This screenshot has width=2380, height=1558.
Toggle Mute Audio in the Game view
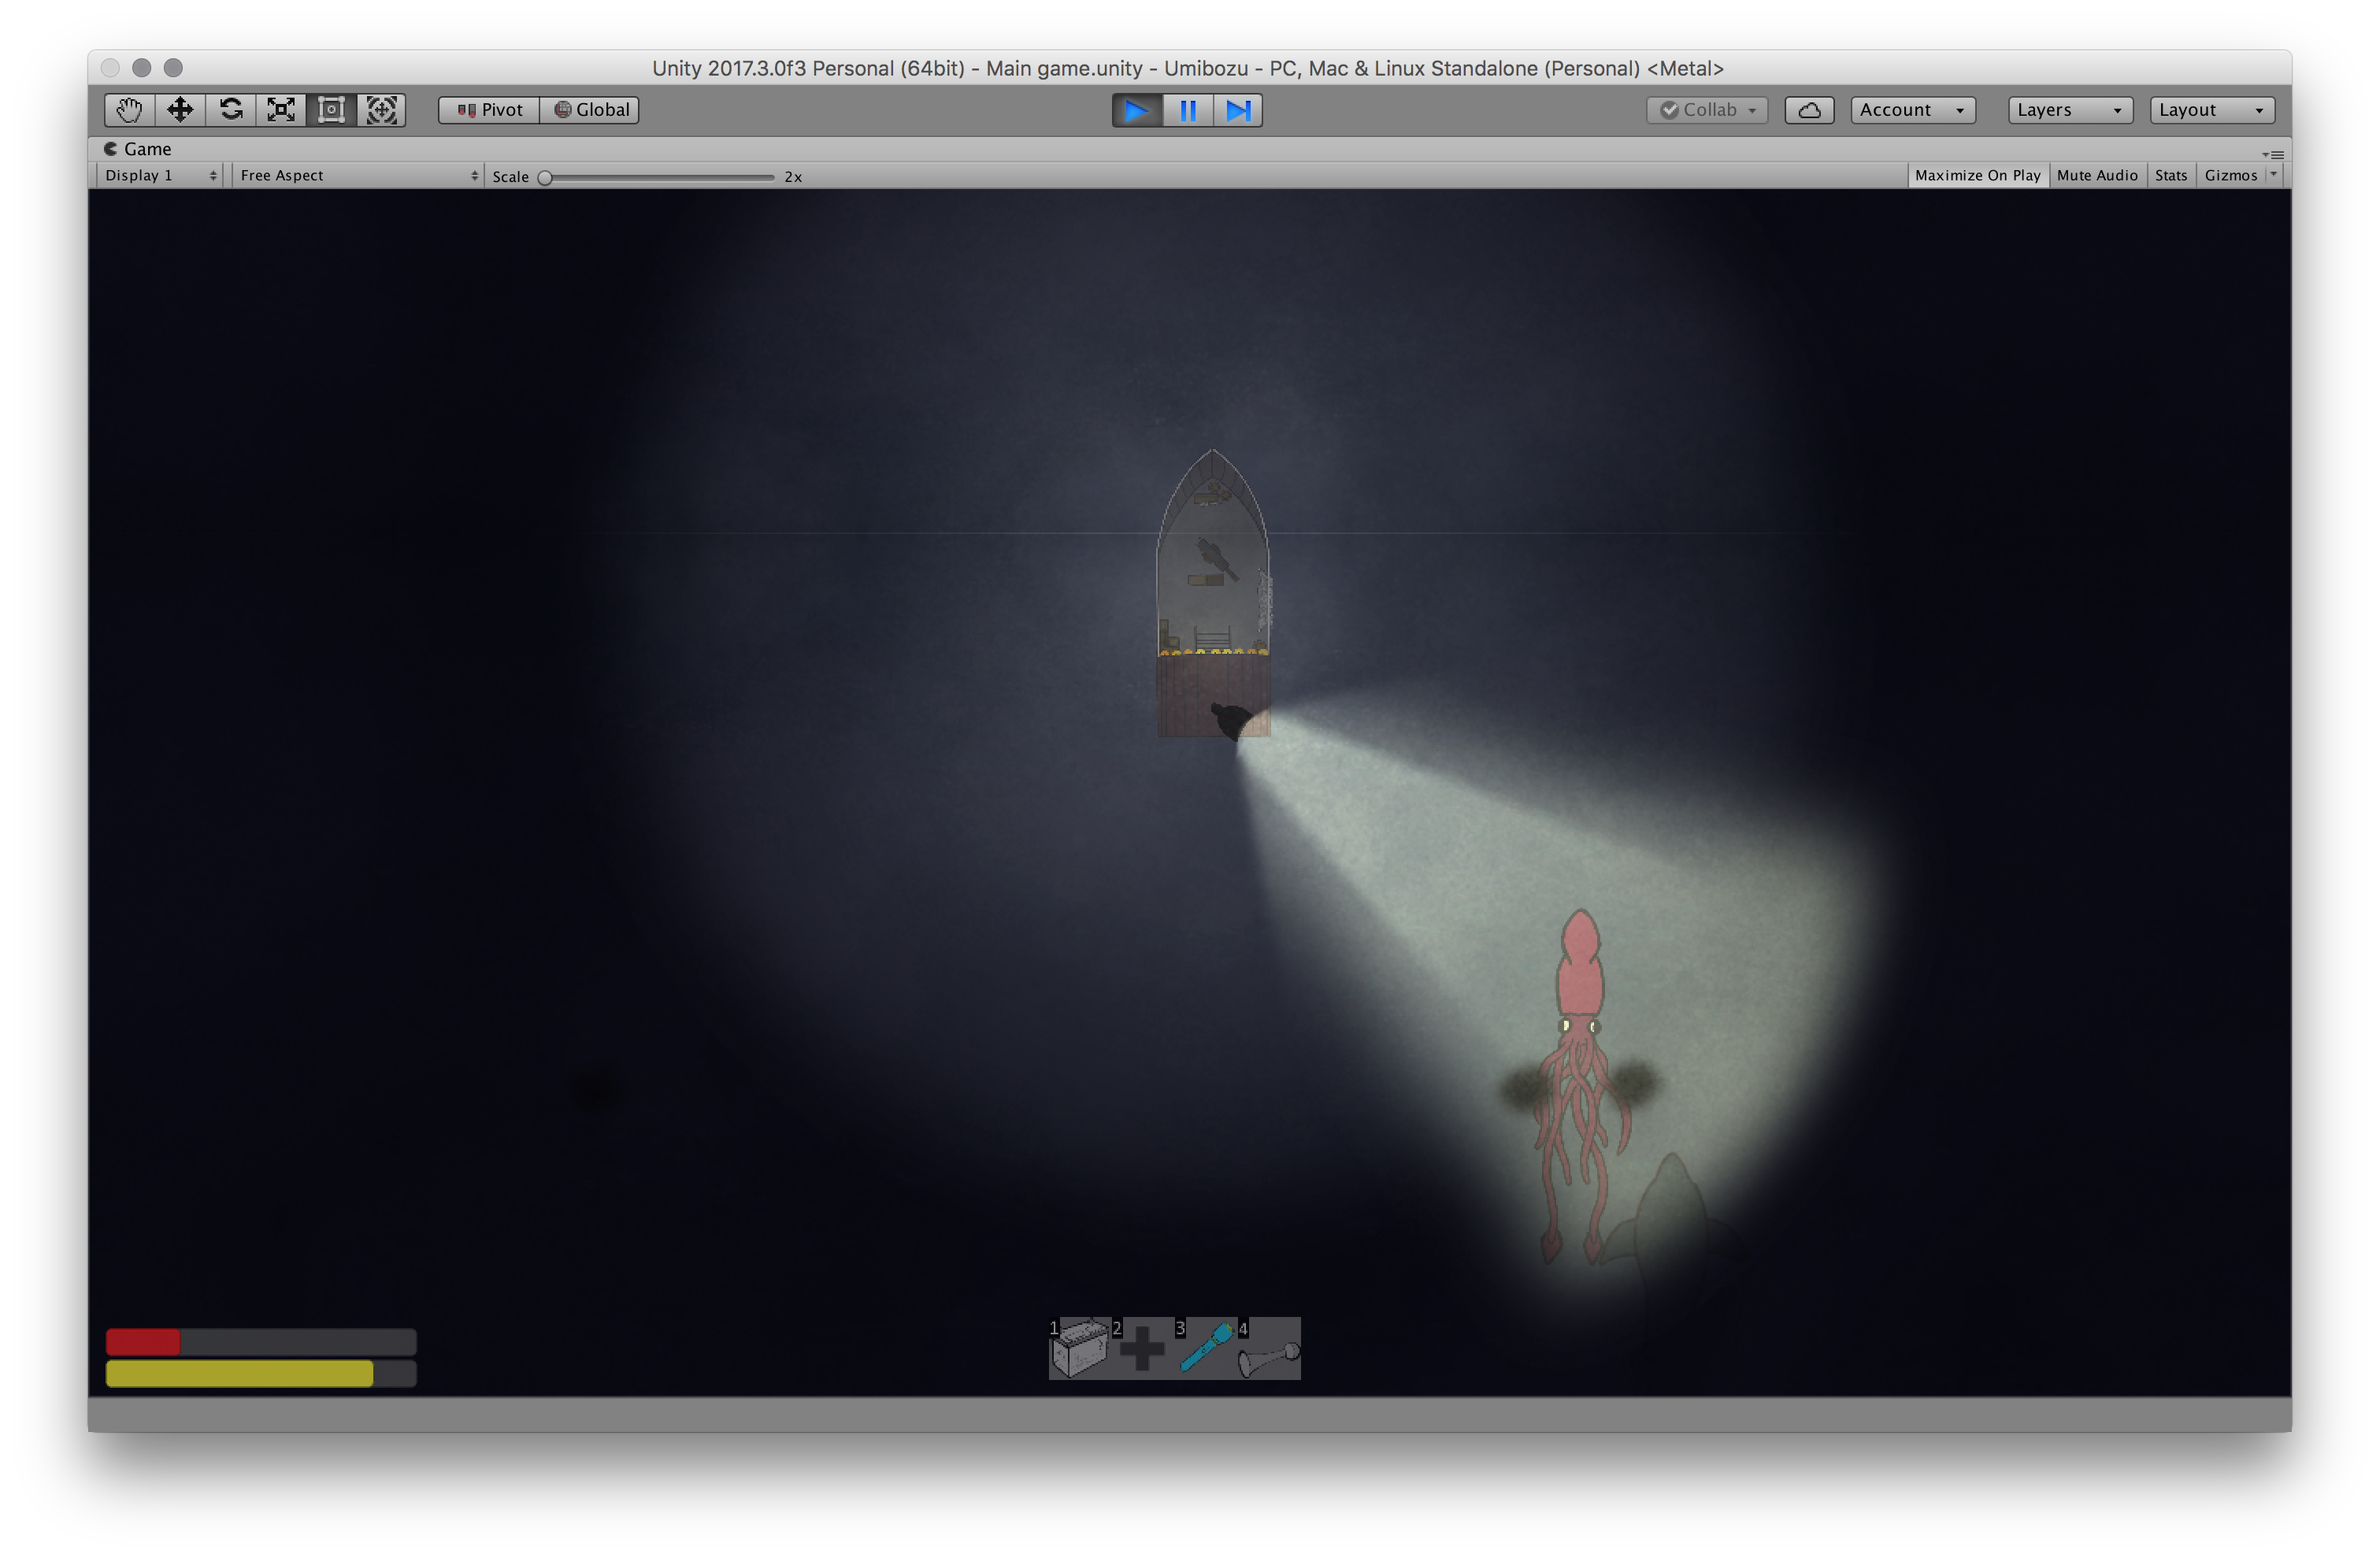[x=2096, y=175]
